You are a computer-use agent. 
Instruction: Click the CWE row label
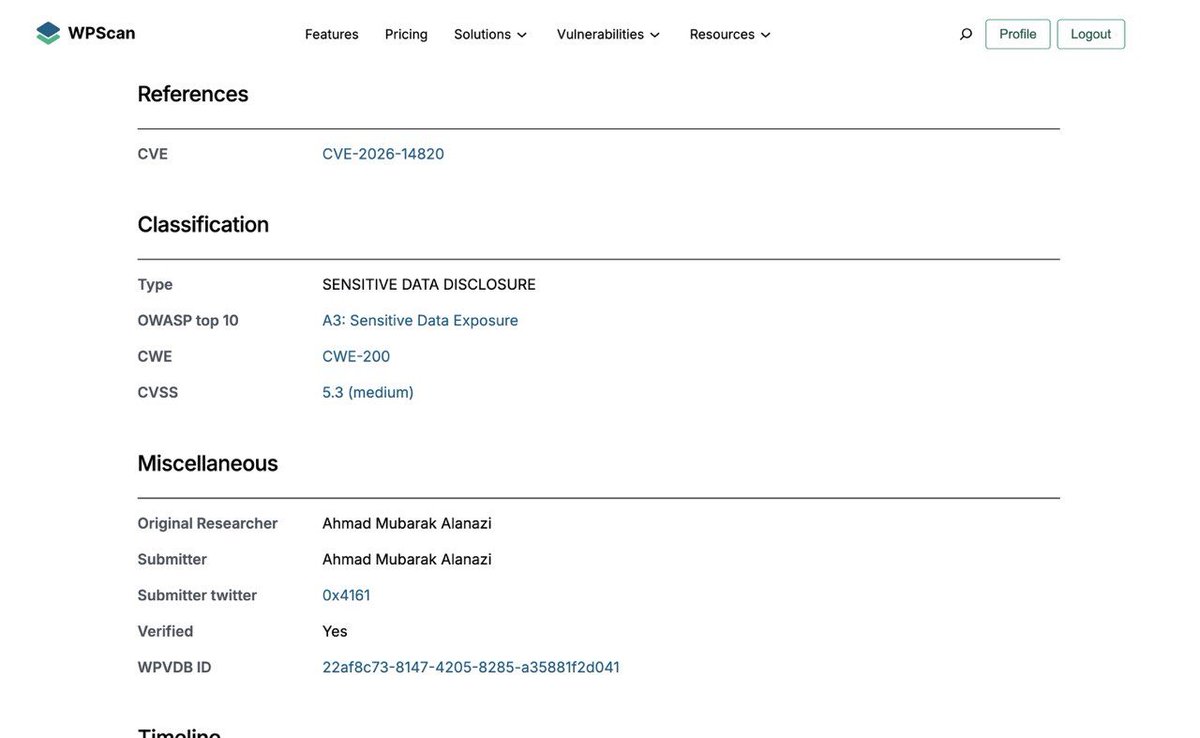[155, 357]
